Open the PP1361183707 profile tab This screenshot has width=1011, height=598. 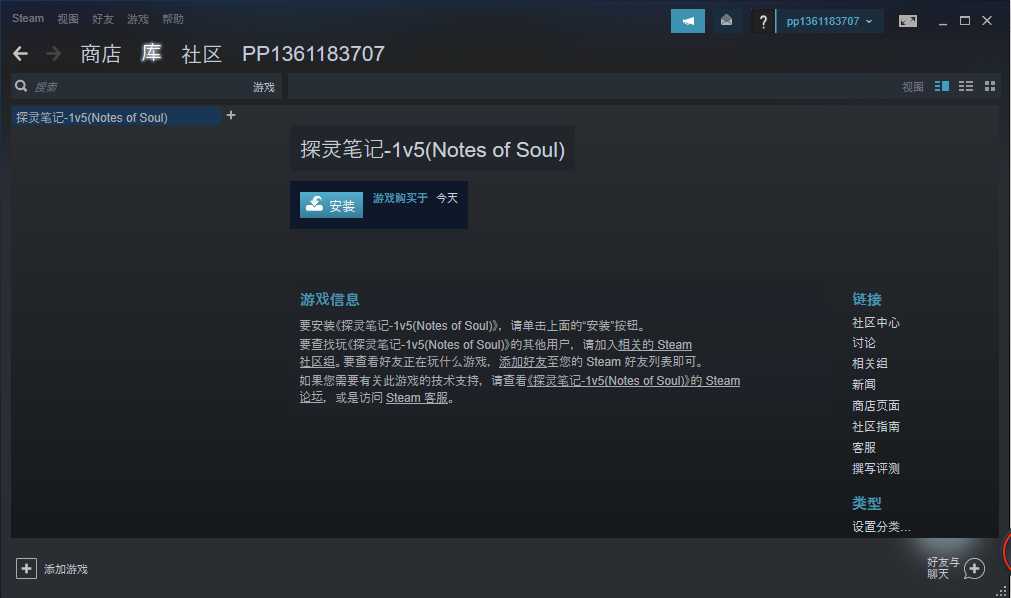(x=313, y=54)
